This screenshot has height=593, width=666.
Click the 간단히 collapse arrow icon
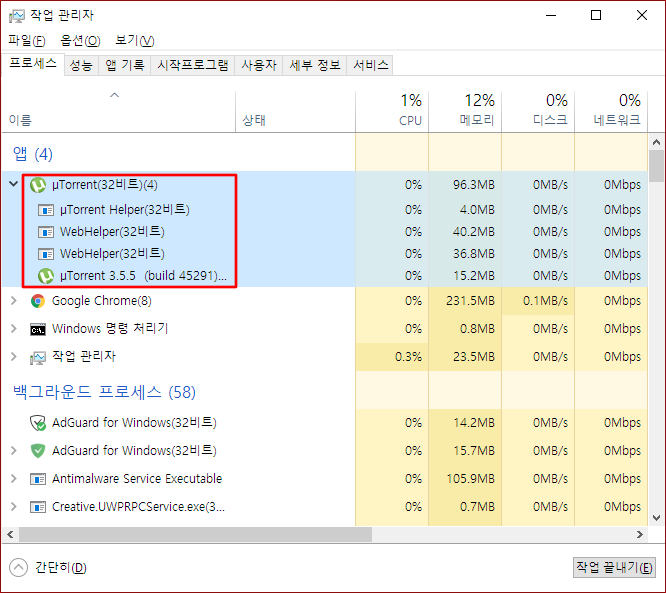(x=18, y=567)
